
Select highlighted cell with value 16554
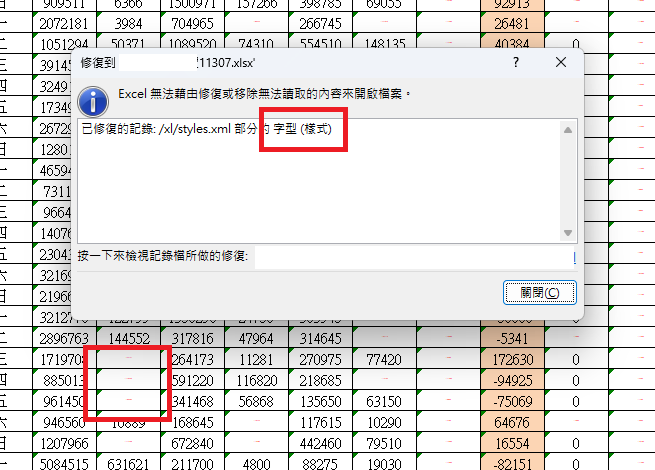coord(512,443)
